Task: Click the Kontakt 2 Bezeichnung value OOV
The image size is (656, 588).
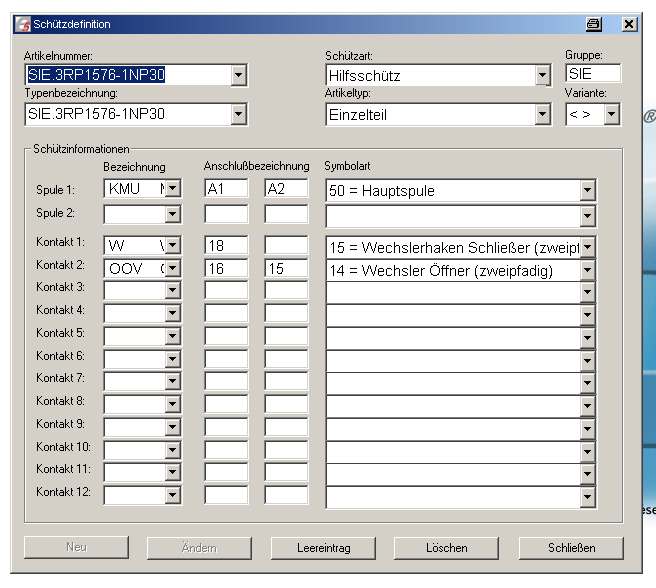Action: [x=126, y=269]
